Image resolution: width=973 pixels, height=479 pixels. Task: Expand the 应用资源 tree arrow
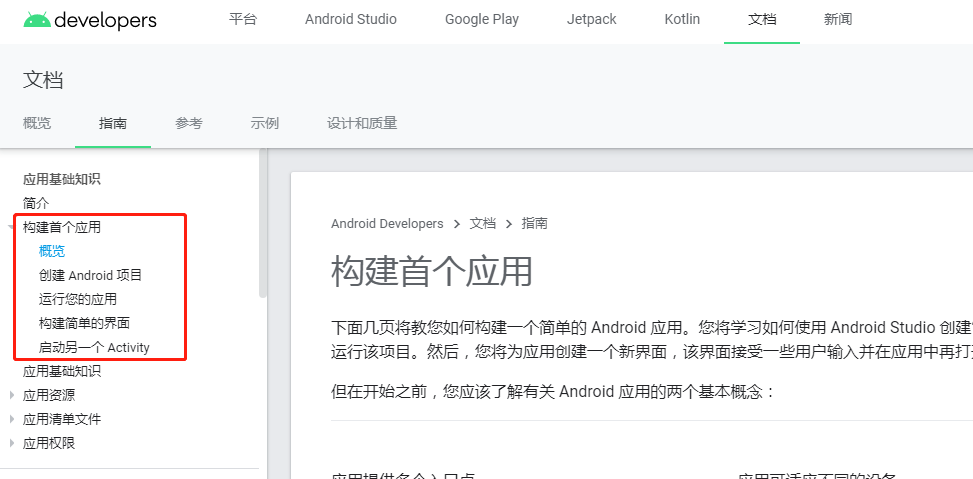(12, 395)
